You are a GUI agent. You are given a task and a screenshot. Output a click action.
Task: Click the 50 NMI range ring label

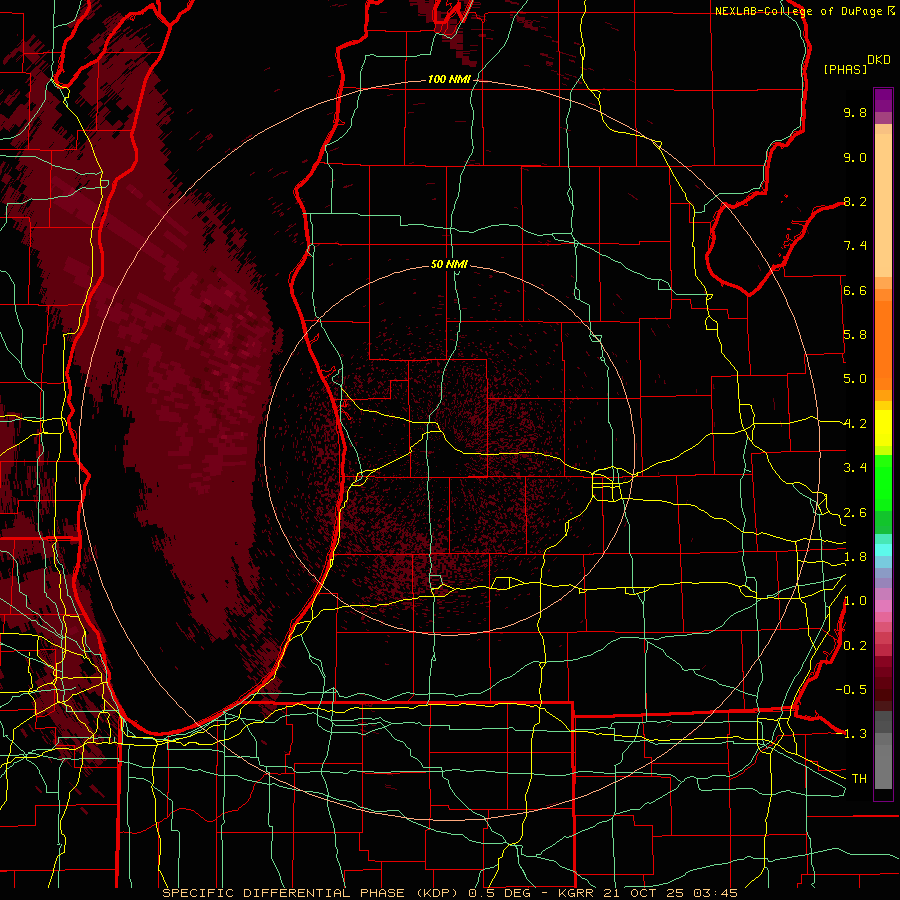pyautogui.click(x=449, y=264)
